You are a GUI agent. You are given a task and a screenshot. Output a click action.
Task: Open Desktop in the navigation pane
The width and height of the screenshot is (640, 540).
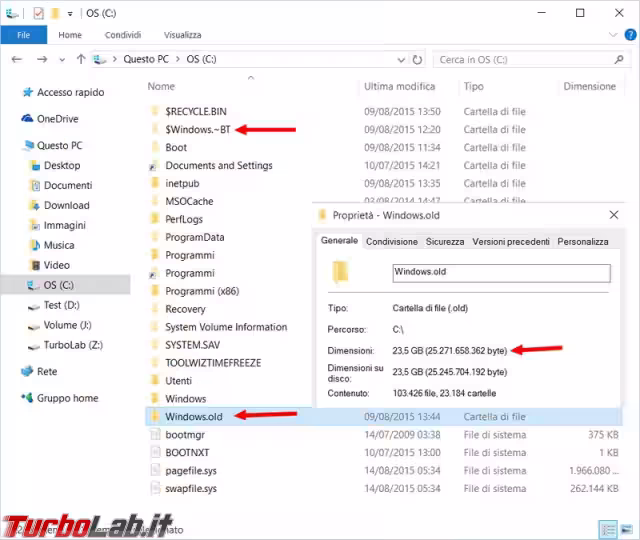coord(62,166)
